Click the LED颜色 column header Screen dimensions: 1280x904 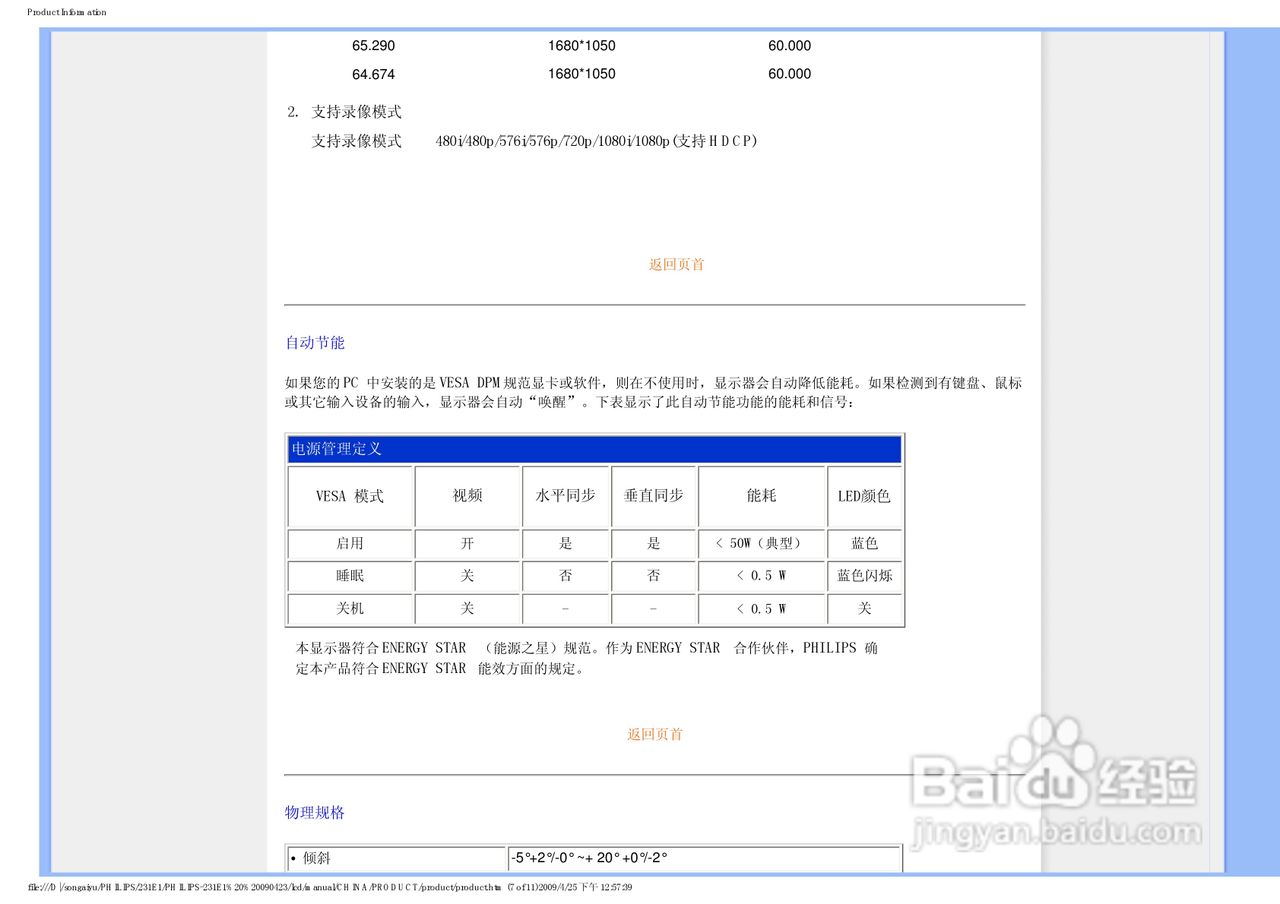pyautogui.click(x=864, y=496)
